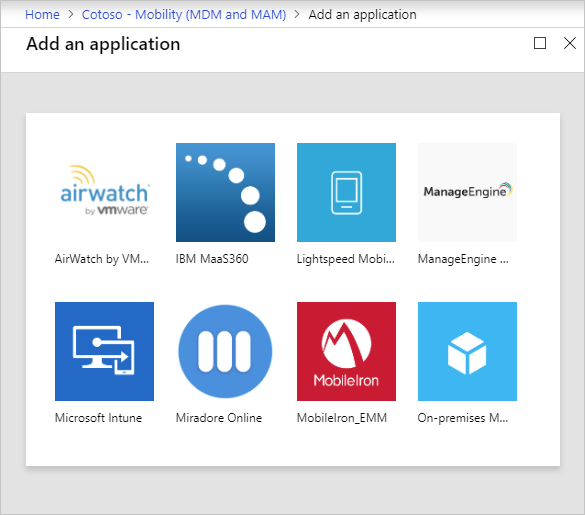Image resolution: width=585 pixels, height=515 pixels.
Task: Click the 'Microsoft Intune' label text
Action: point(98,418)
